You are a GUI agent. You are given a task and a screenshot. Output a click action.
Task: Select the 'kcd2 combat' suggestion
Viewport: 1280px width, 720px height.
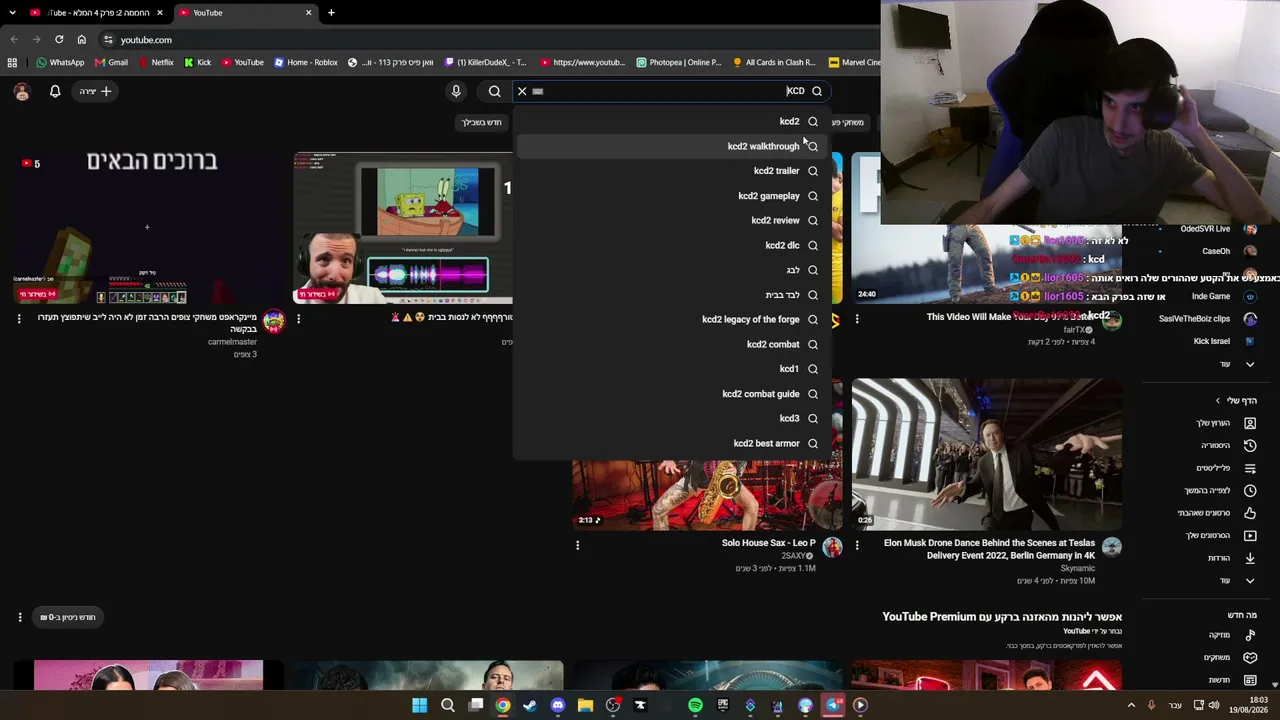[672, 344]
